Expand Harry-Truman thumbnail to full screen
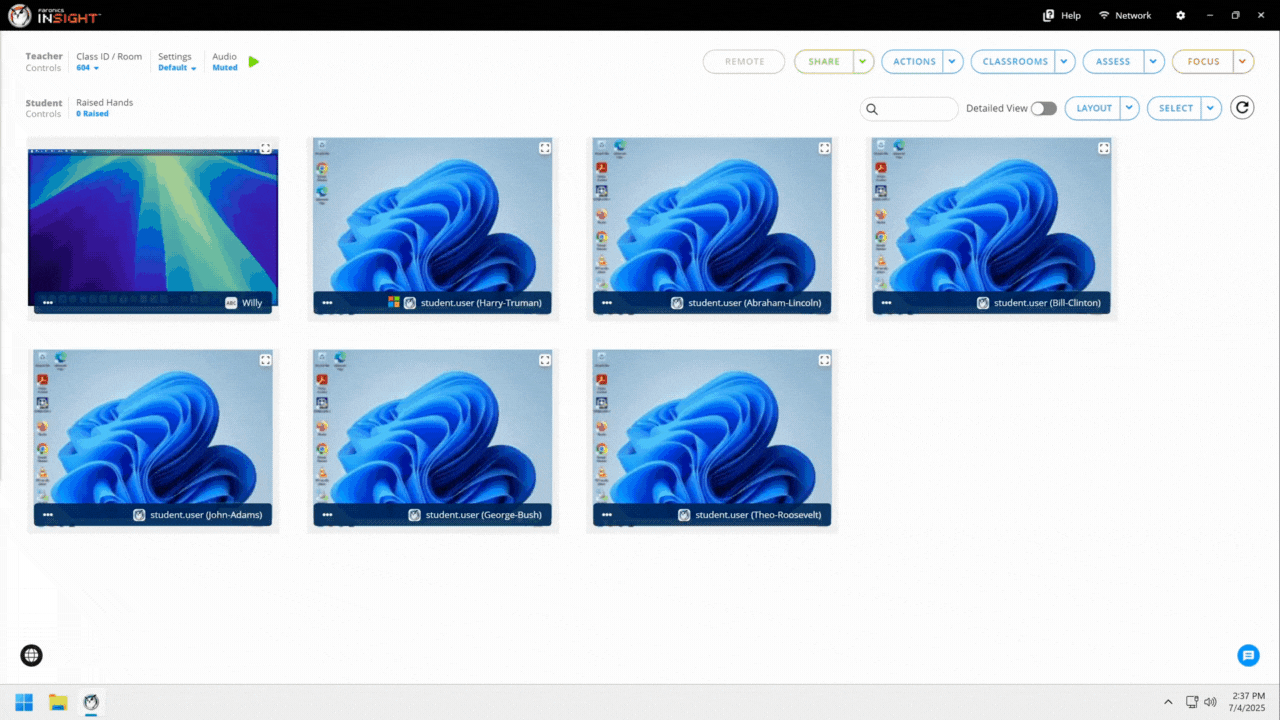 (x=545, y=148)
